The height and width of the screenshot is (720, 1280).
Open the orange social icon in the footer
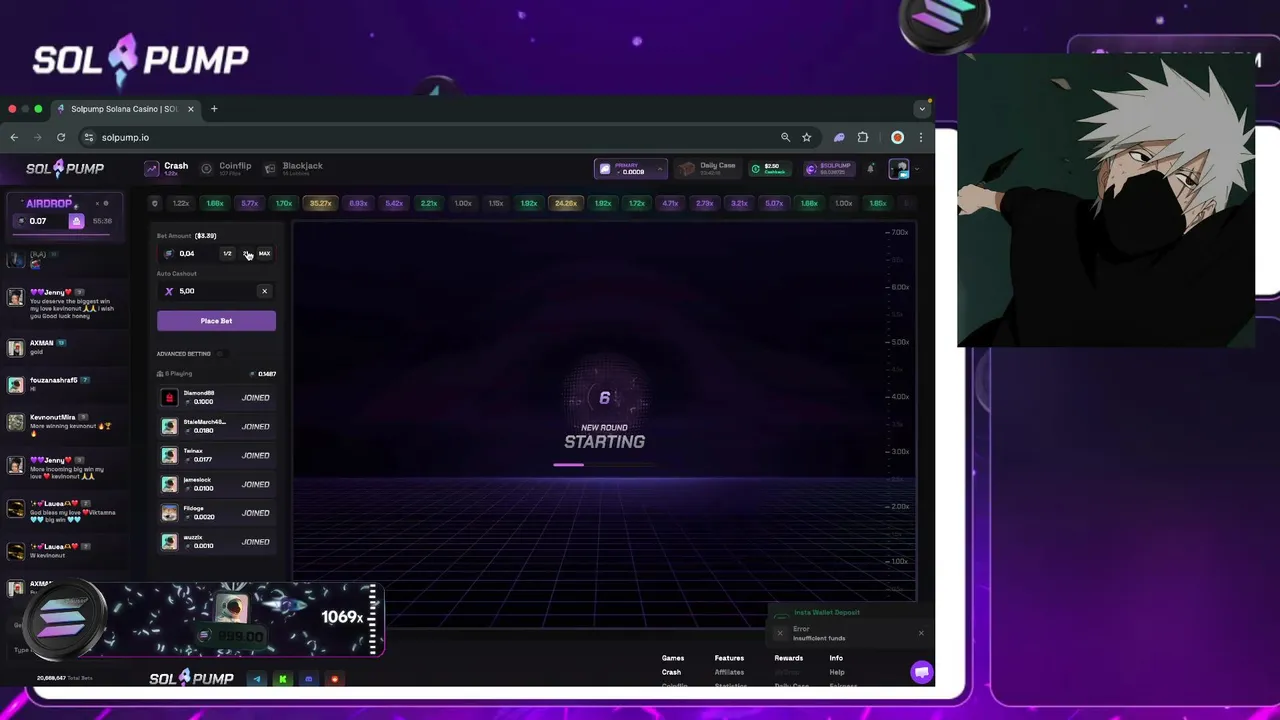tap(335, 679)
